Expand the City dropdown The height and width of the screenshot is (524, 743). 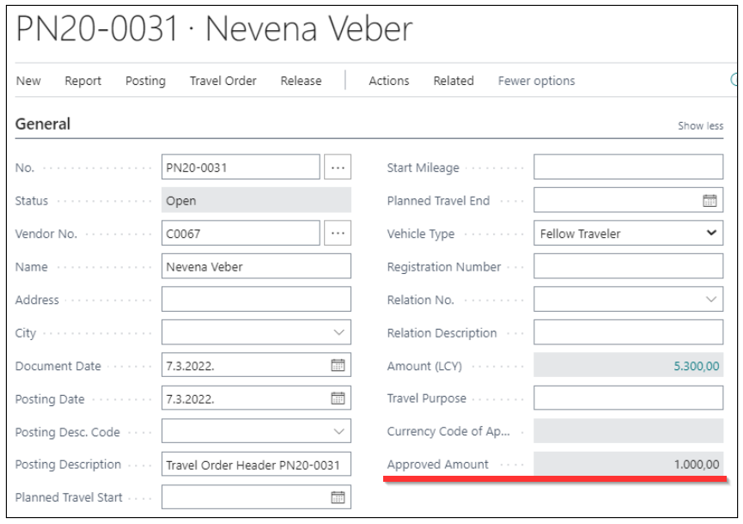(339, 332)
